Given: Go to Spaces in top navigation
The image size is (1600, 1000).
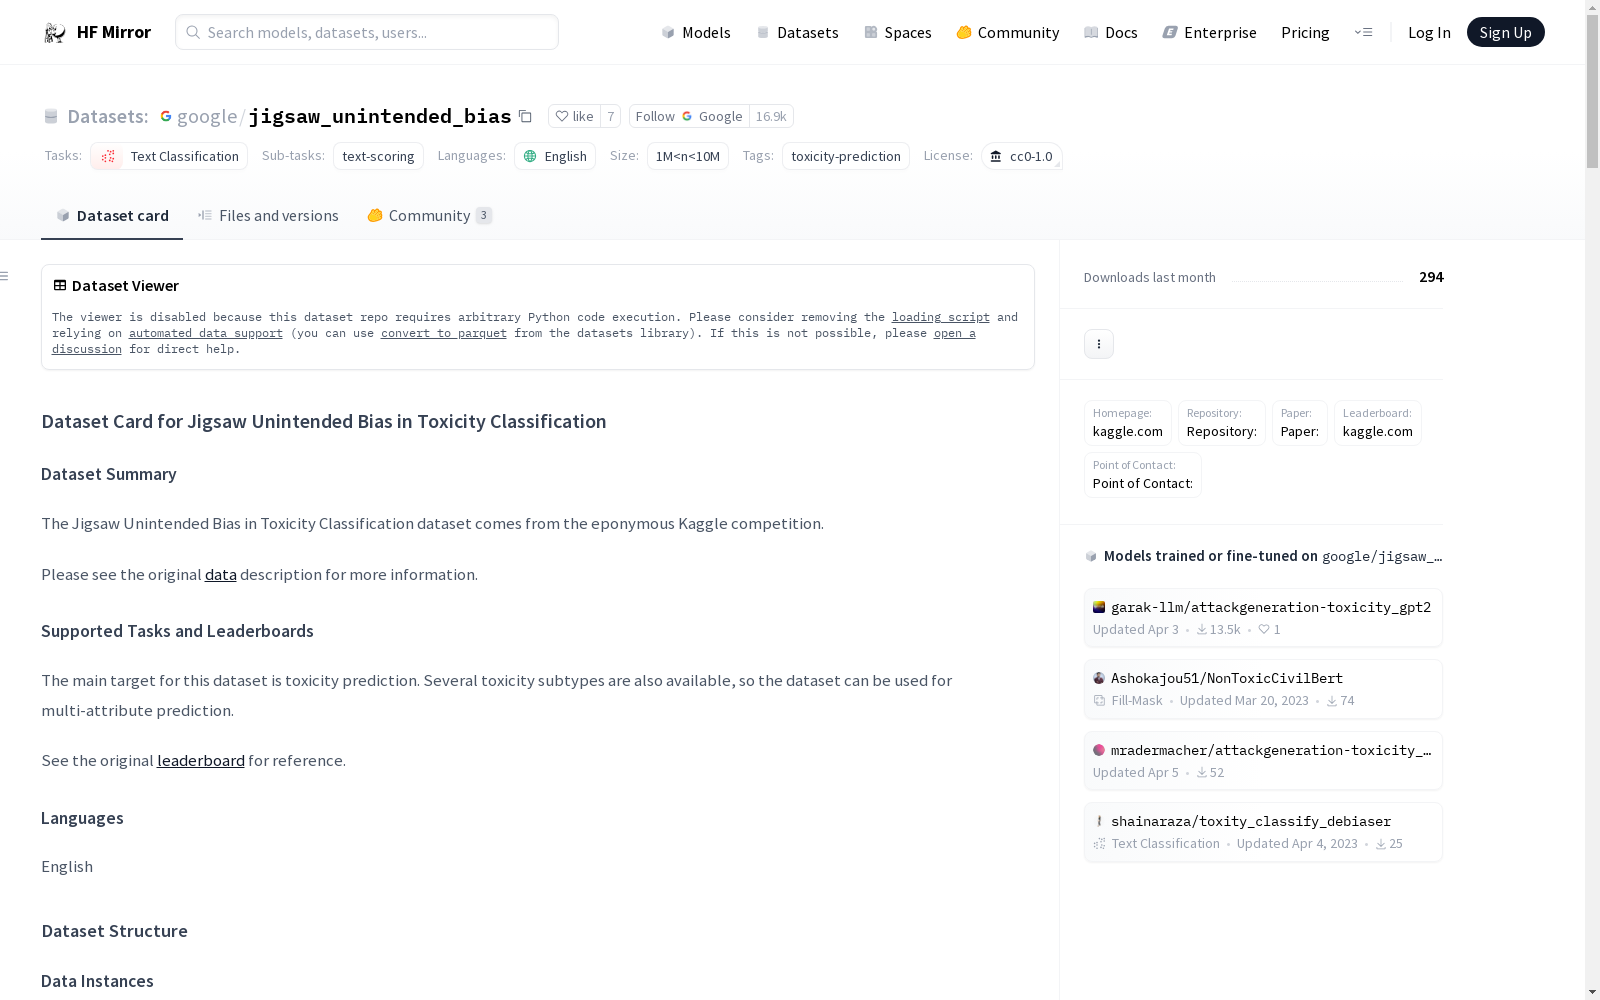Looking at the screenshot, I should 898,33.
